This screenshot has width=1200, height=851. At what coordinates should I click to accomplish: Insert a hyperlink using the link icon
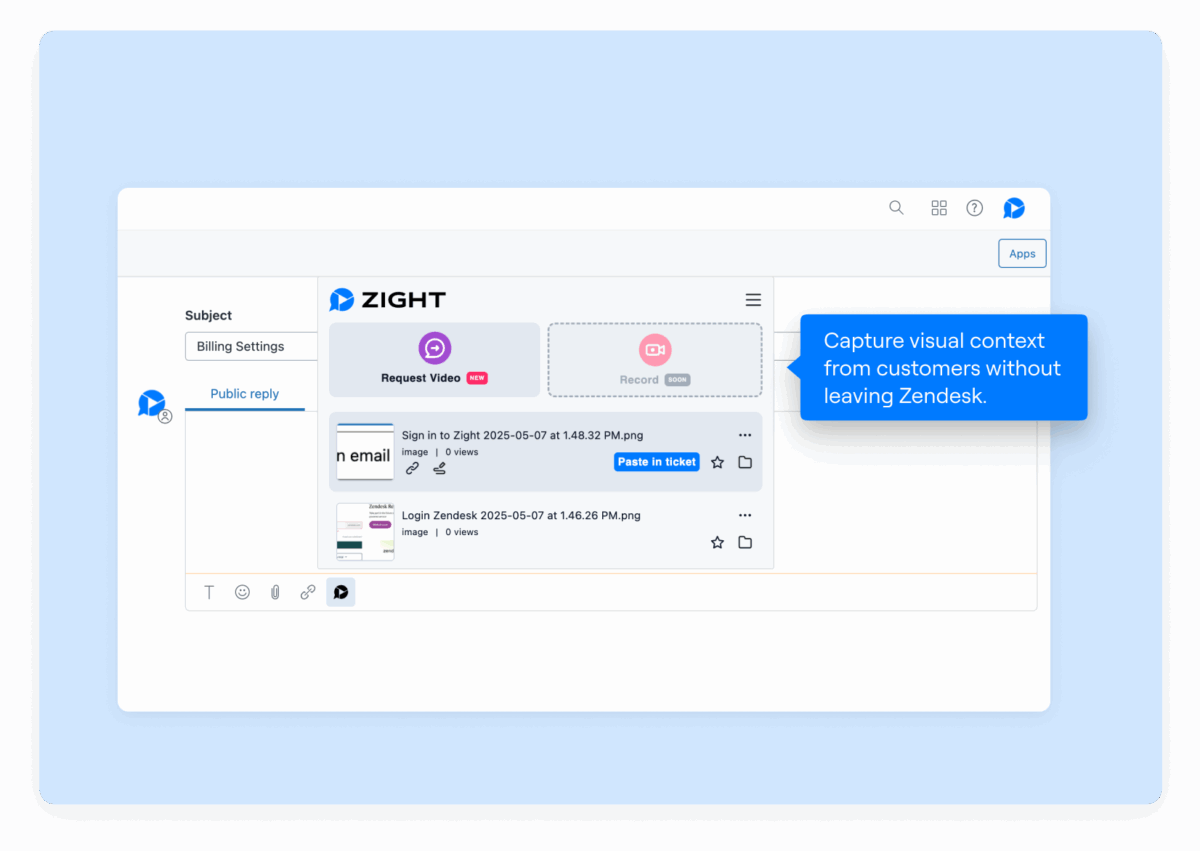click(308, 591)
